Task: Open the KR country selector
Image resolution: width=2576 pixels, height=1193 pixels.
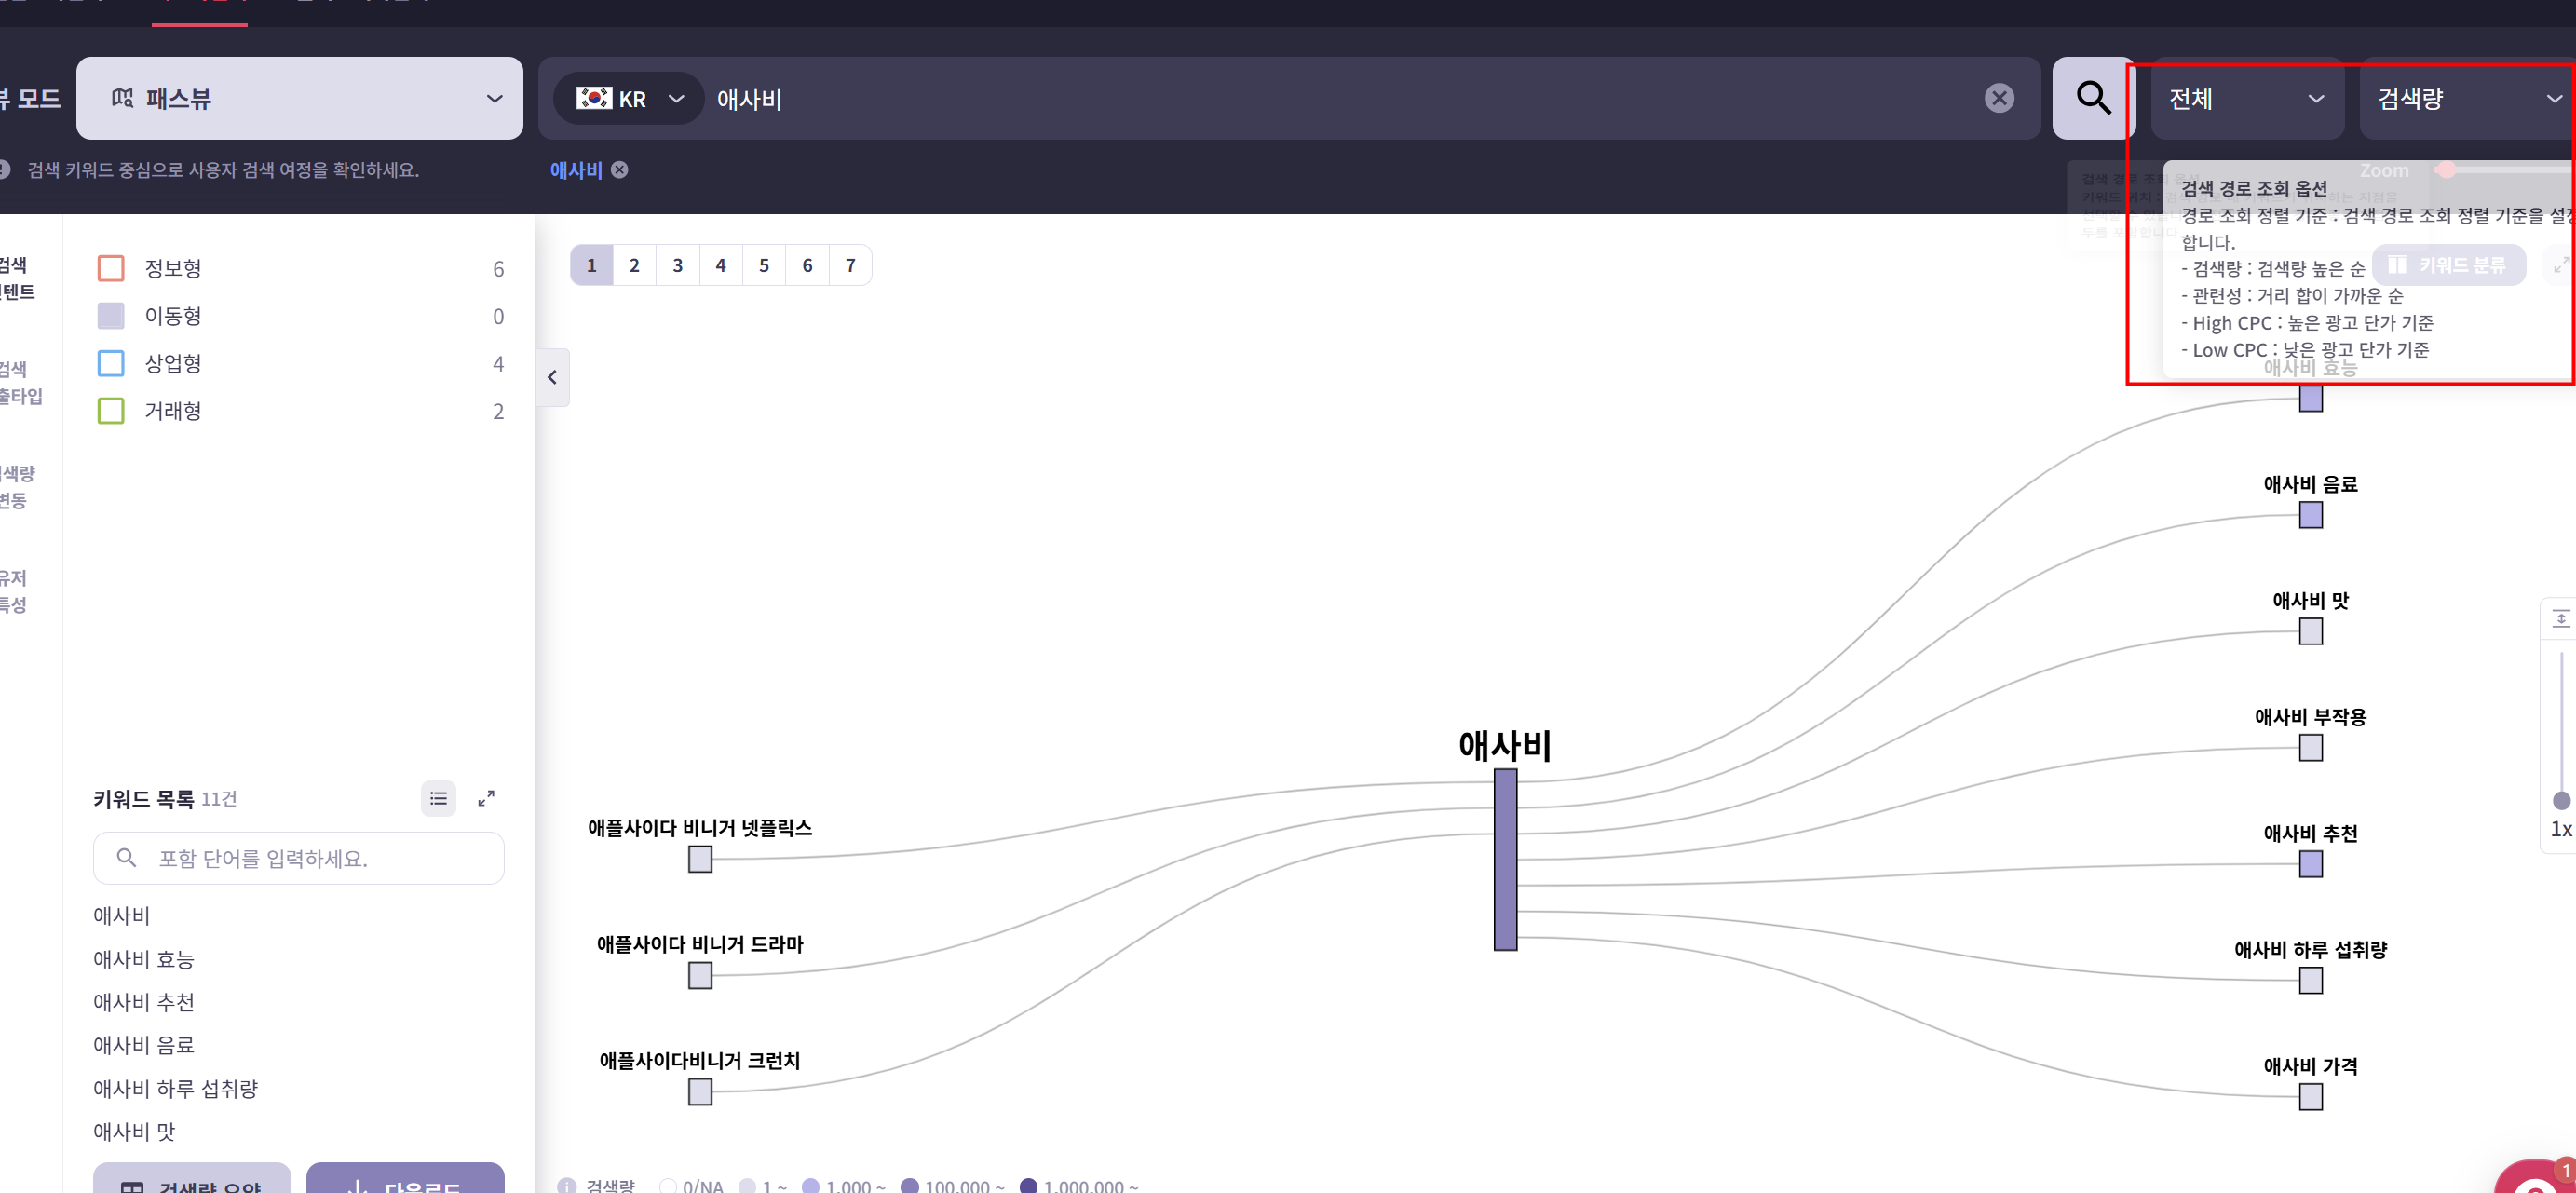Action: pyautogui.click(x=630, y=98)
